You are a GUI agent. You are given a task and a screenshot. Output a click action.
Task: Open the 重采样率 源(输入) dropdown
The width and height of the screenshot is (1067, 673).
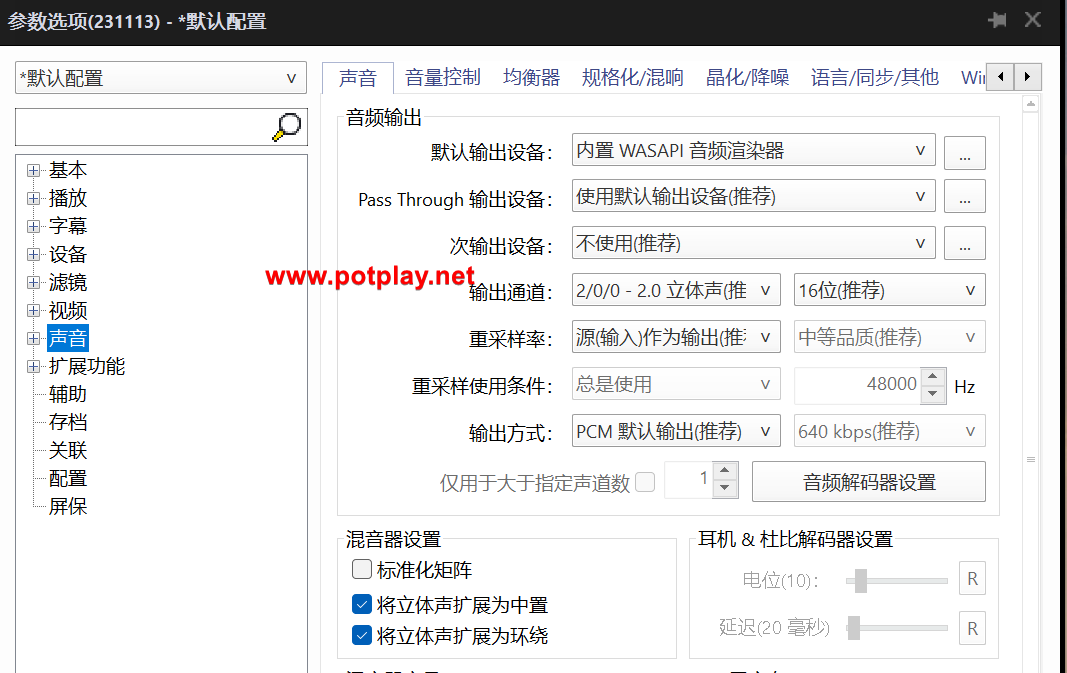point(676,337)
